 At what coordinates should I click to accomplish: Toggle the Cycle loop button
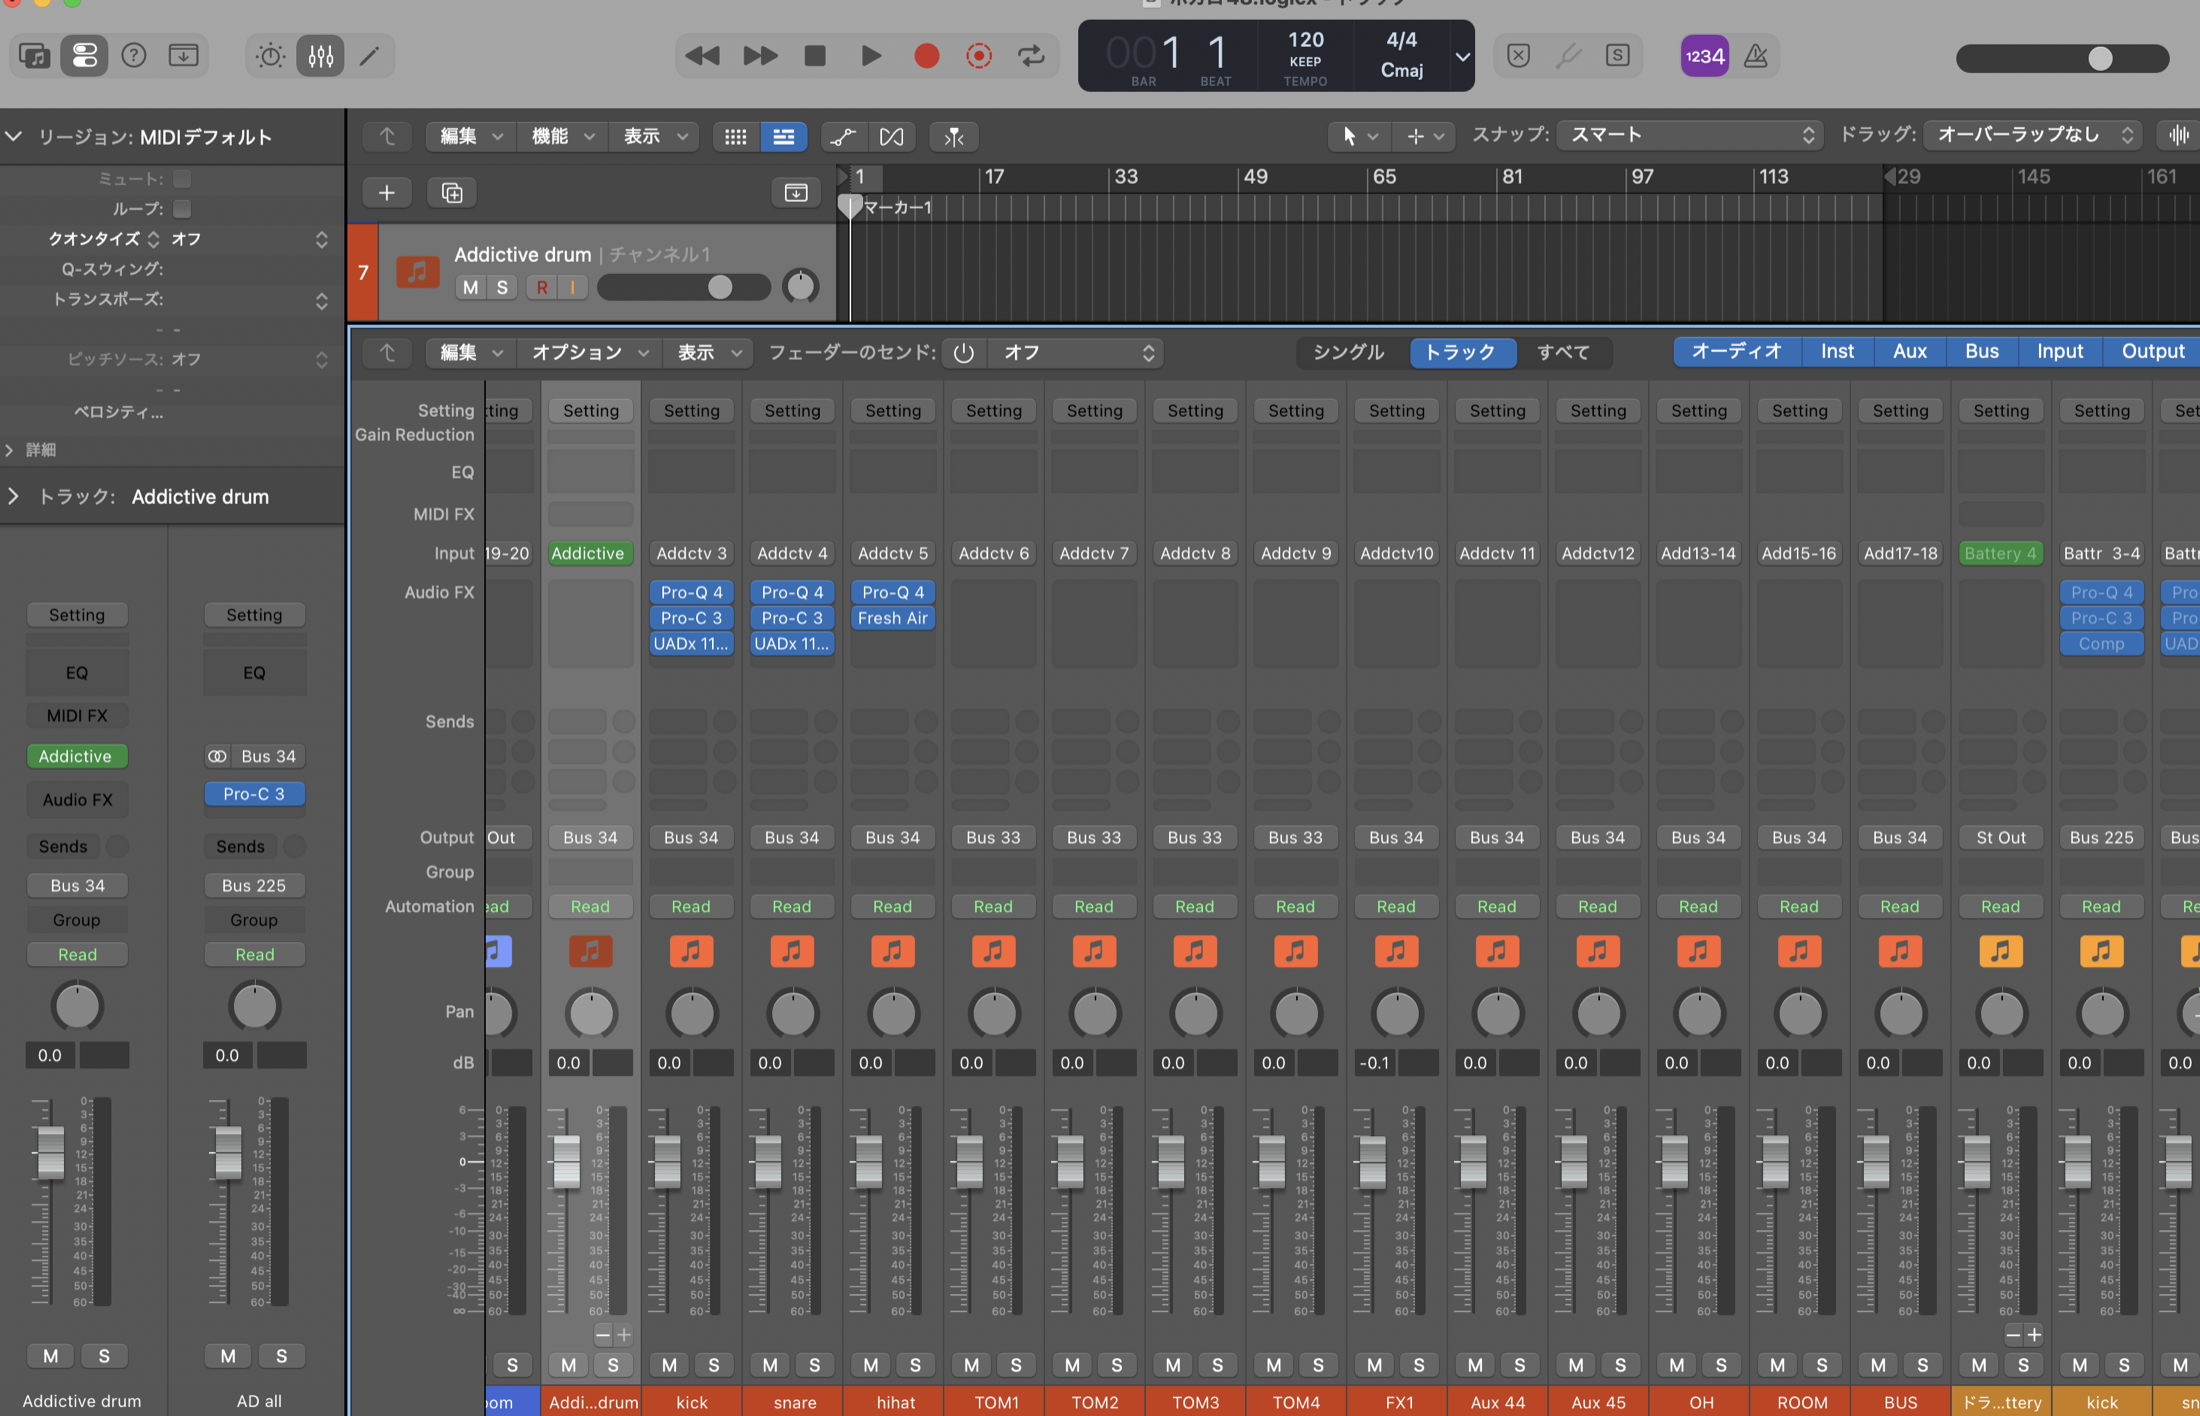point(1031,56)
